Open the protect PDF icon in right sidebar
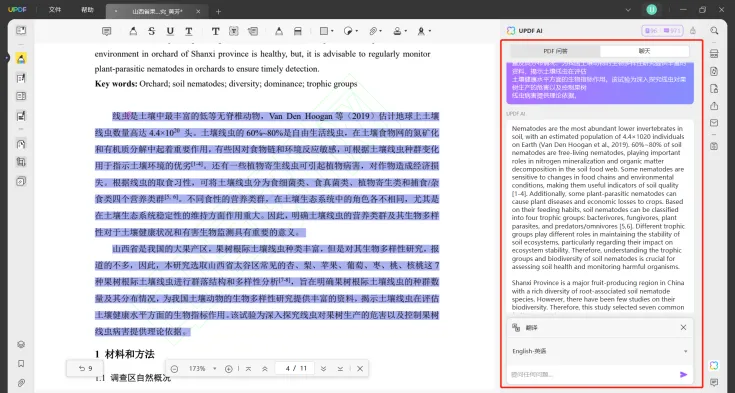The width and height of the screenshot is (735, 393). (x=714, y=89)
